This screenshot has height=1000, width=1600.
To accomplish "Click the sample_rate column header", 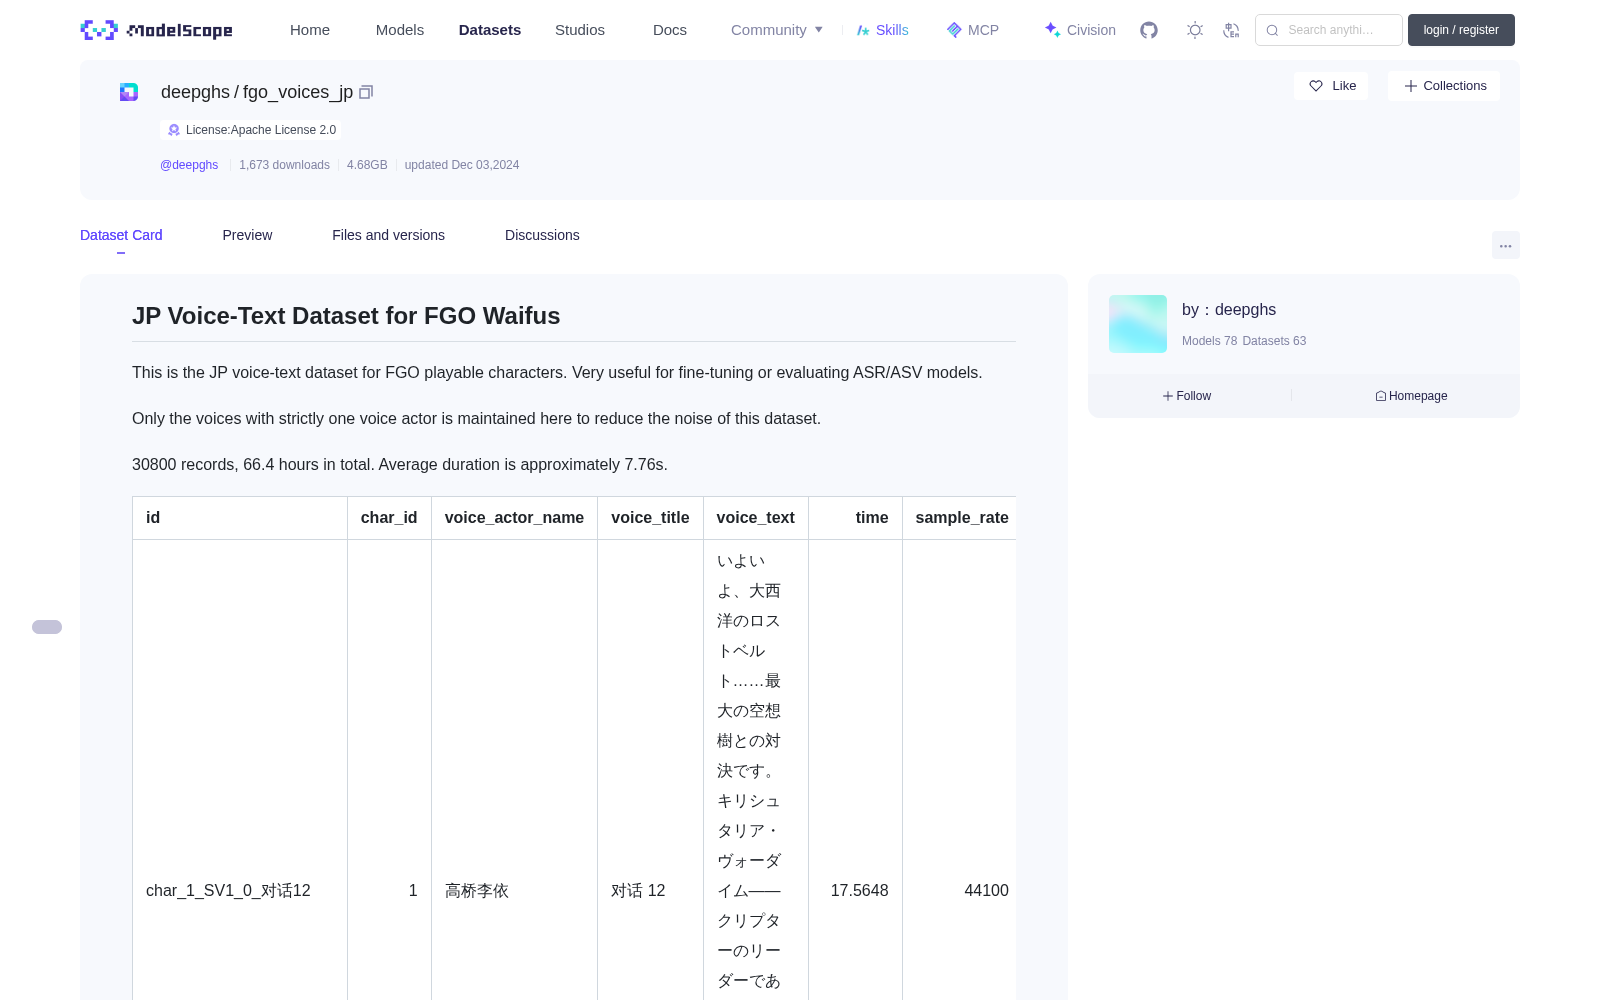I will pyautogui.click(x=961, y=518).
